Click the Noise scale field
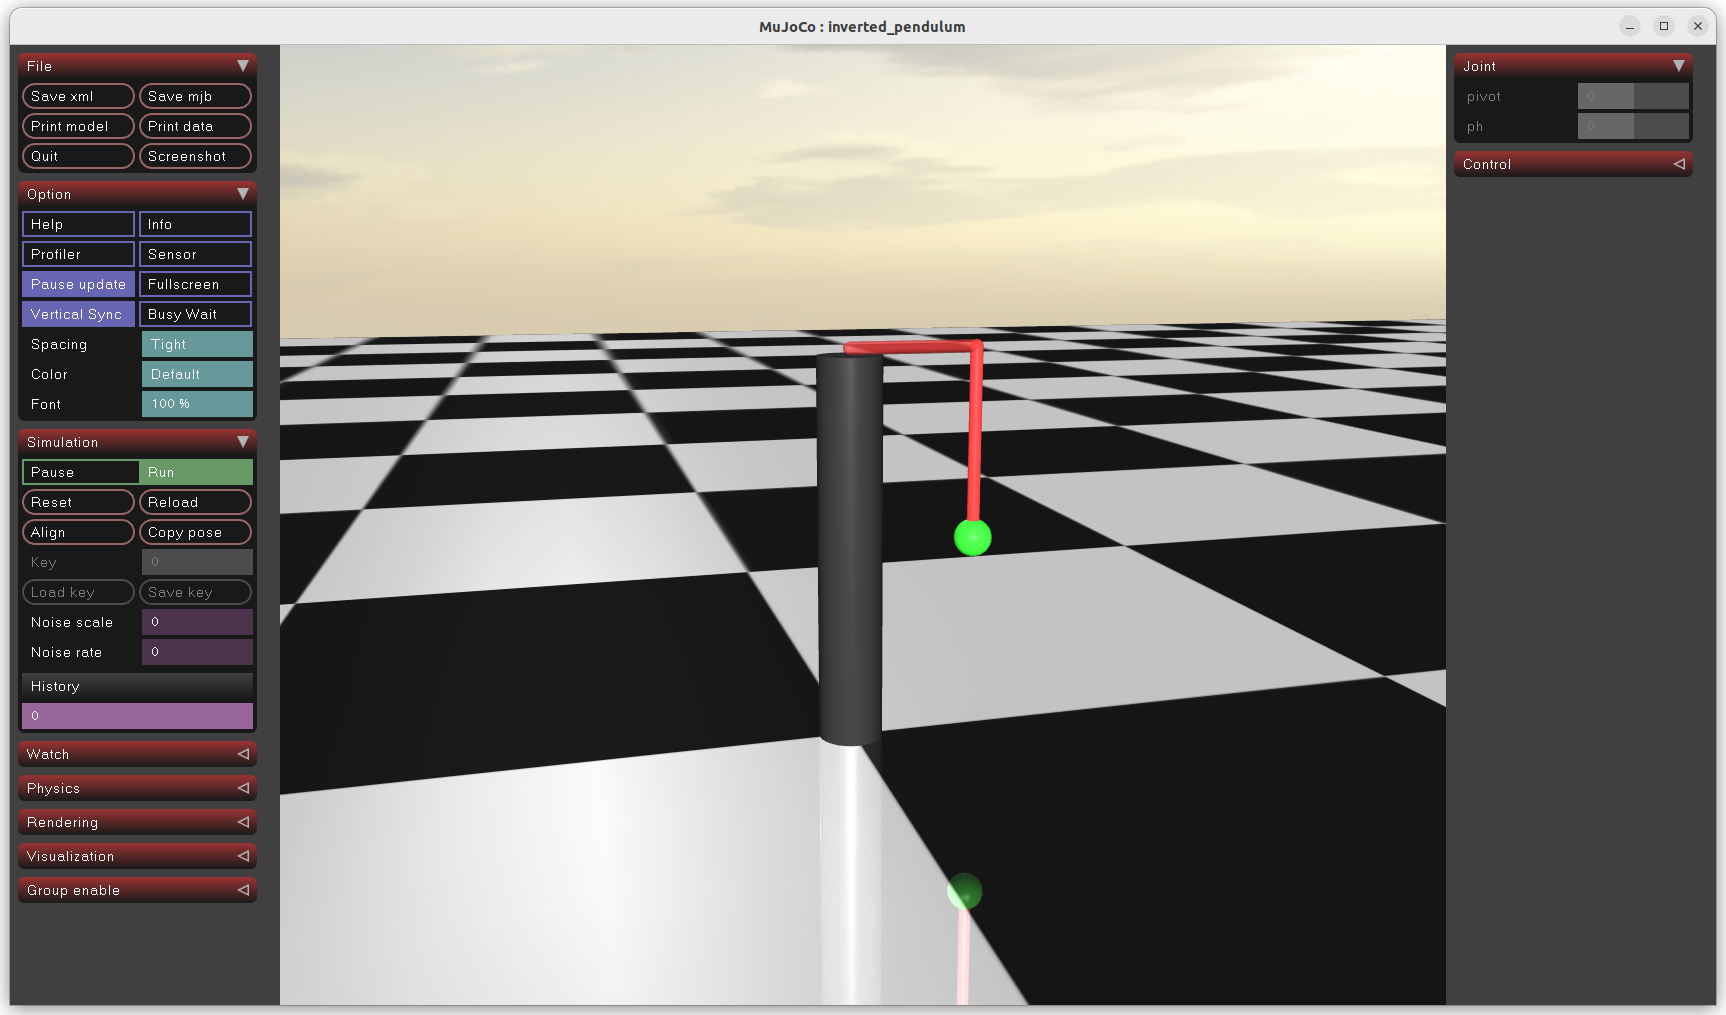Screen dimensions: 1726x1015 (x=197, y=622)
